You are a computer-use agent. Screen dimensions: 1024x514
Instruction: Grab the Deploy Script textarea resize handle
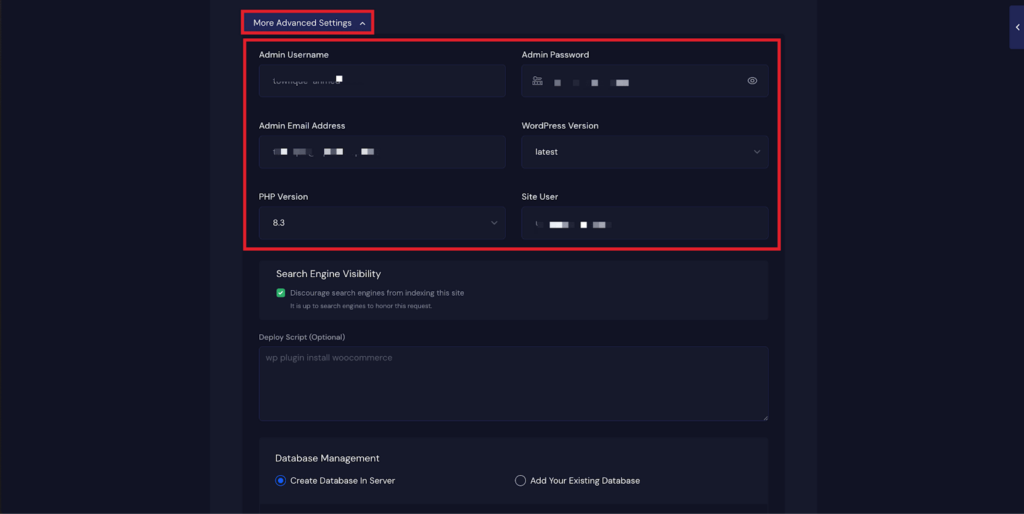click(x=764, y=417)
